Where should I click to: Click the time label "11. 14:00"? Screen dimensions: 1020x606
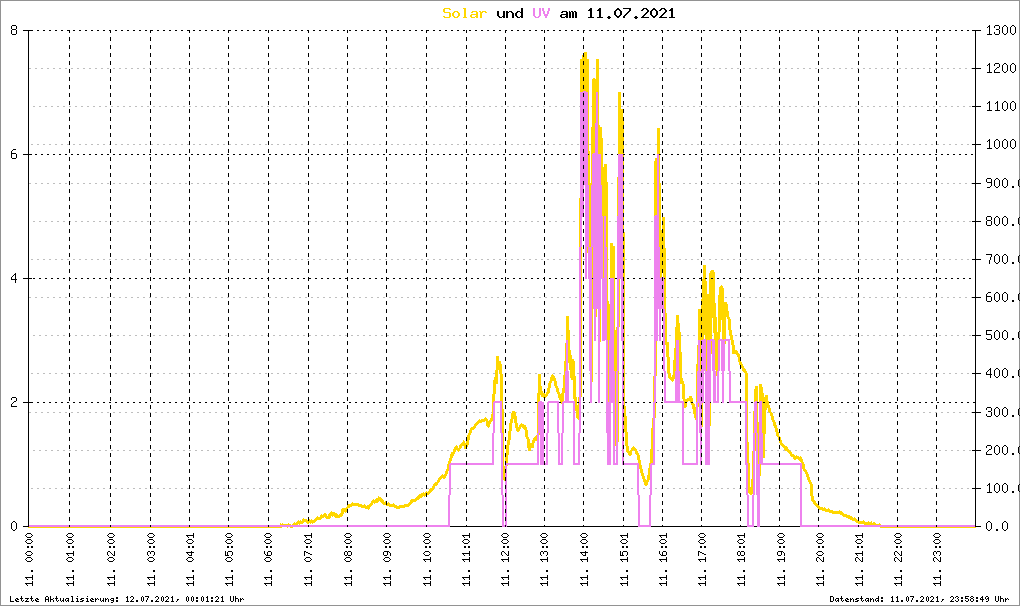(x=584, y=559)
